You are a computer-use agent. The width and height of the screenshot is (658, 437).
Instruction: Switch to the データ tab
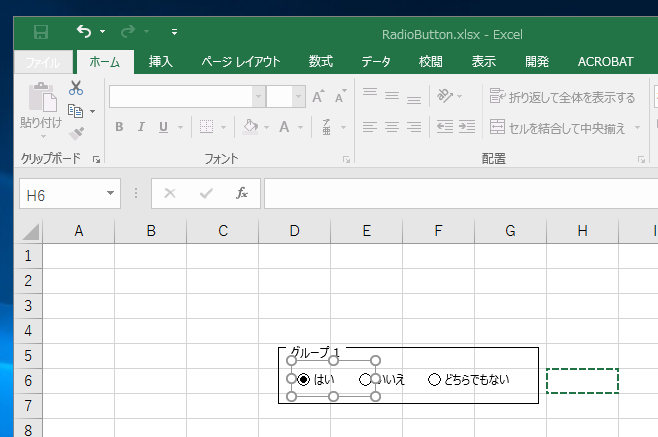coord(376,62)
